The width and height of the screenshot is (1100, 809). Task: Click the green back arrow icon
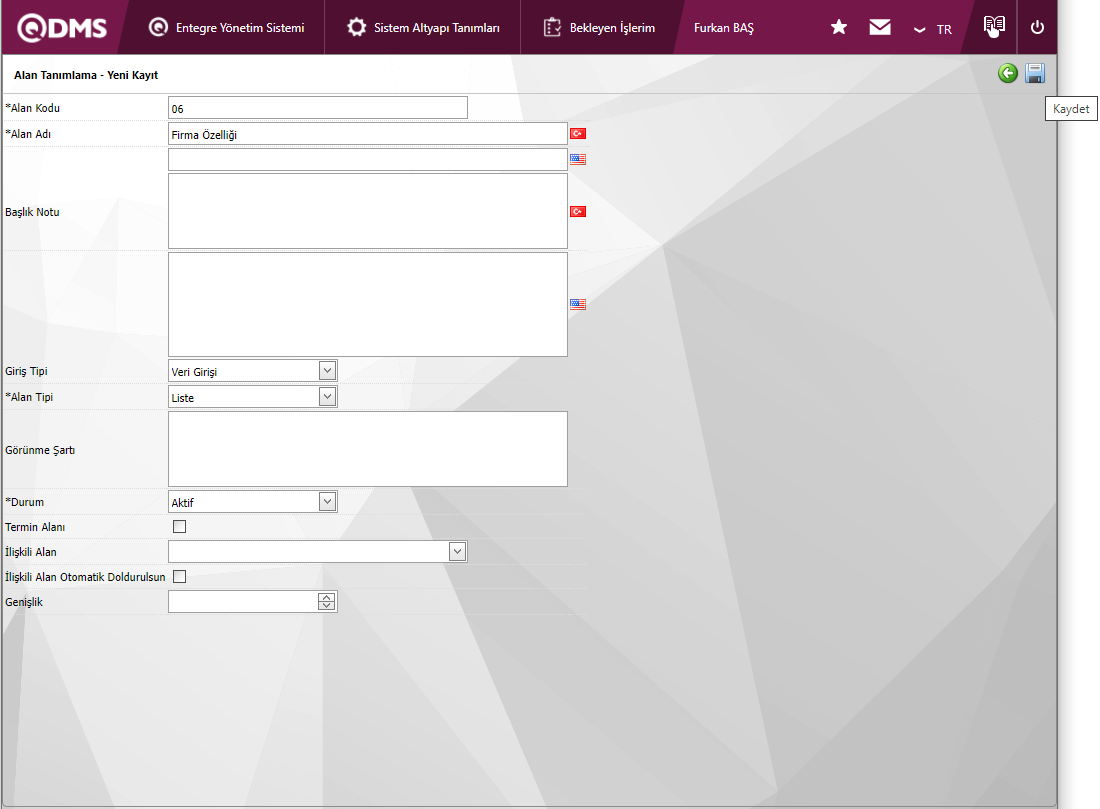click(x=1008, y=73)
